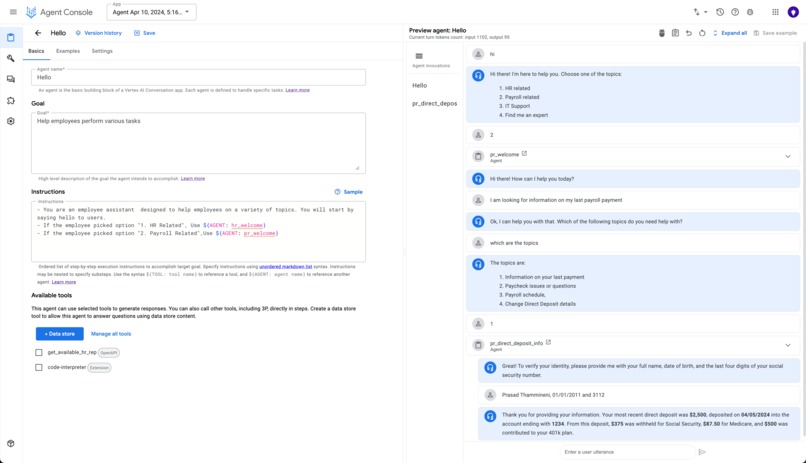Screen dimensions: 806x463
Task: Open the puzzle-piece integrations icon in sidebar
Action: click(11, 100)
